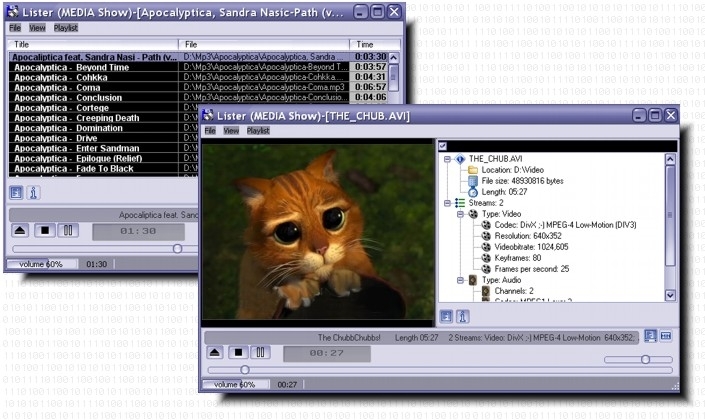Viewport: 705px width, 420px height.
Task: Open the View menu in THE_CHUB.AVI window
Action: click(231, 130)
